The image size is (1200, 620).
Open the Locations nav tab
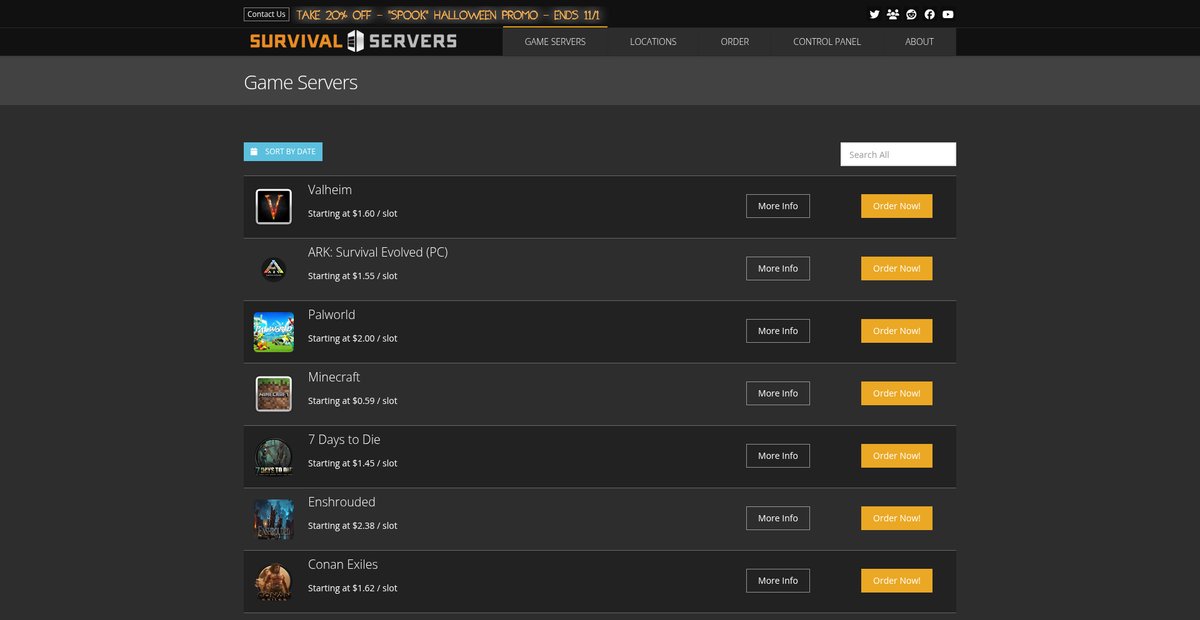[653, 42]
